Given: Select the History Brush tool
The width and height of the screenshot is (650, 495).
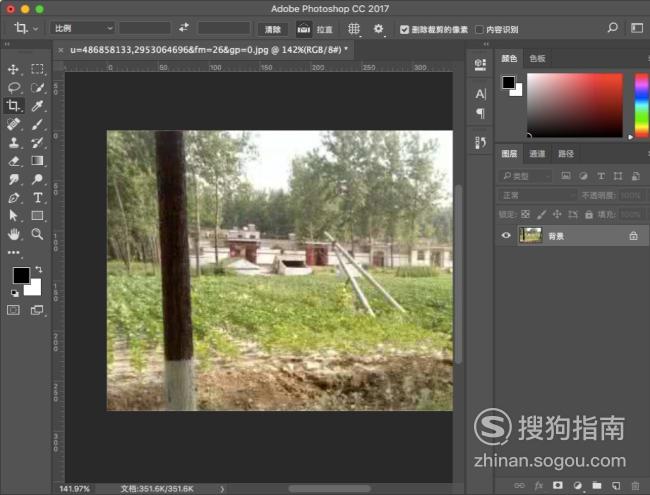Looking at the screenshot, I should coord(37,143).
